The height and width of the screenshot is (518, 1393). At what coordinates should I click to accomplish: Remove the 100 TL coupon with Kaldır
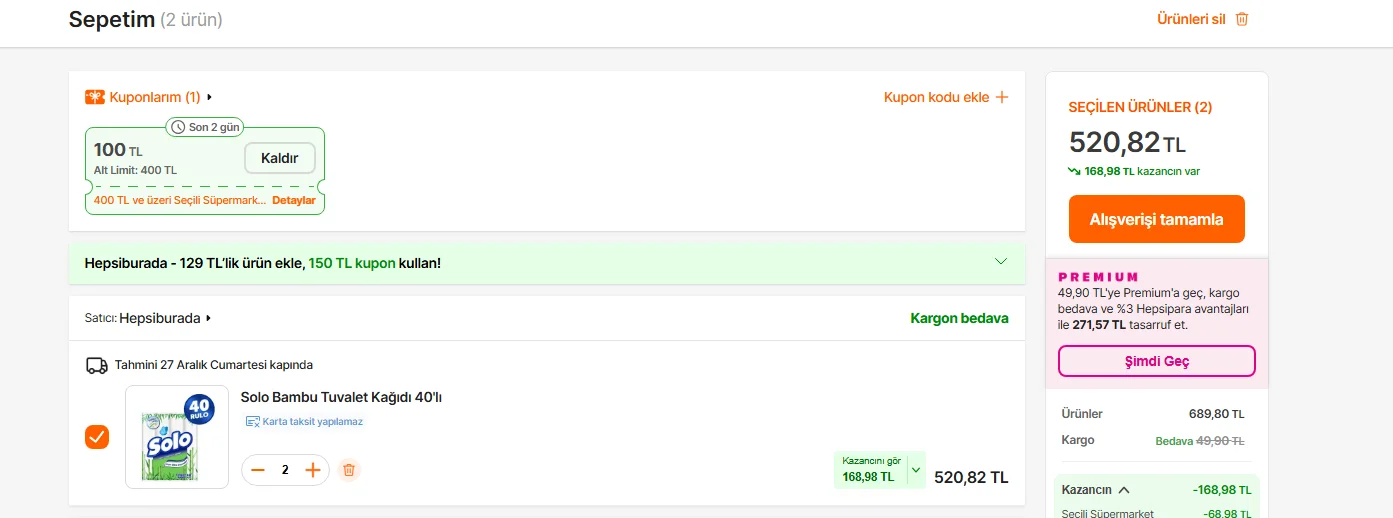point(279,158)
